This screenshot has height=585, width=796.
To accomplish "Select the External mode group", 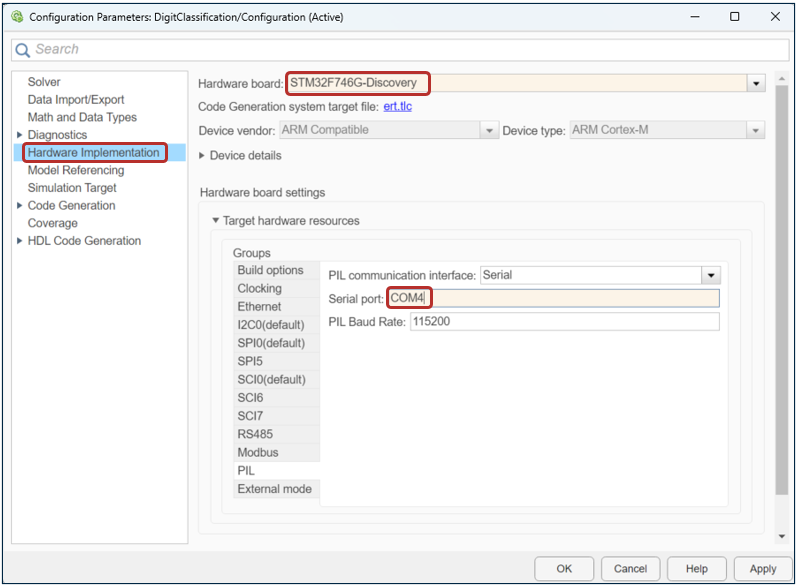I will tap(274, 489).
